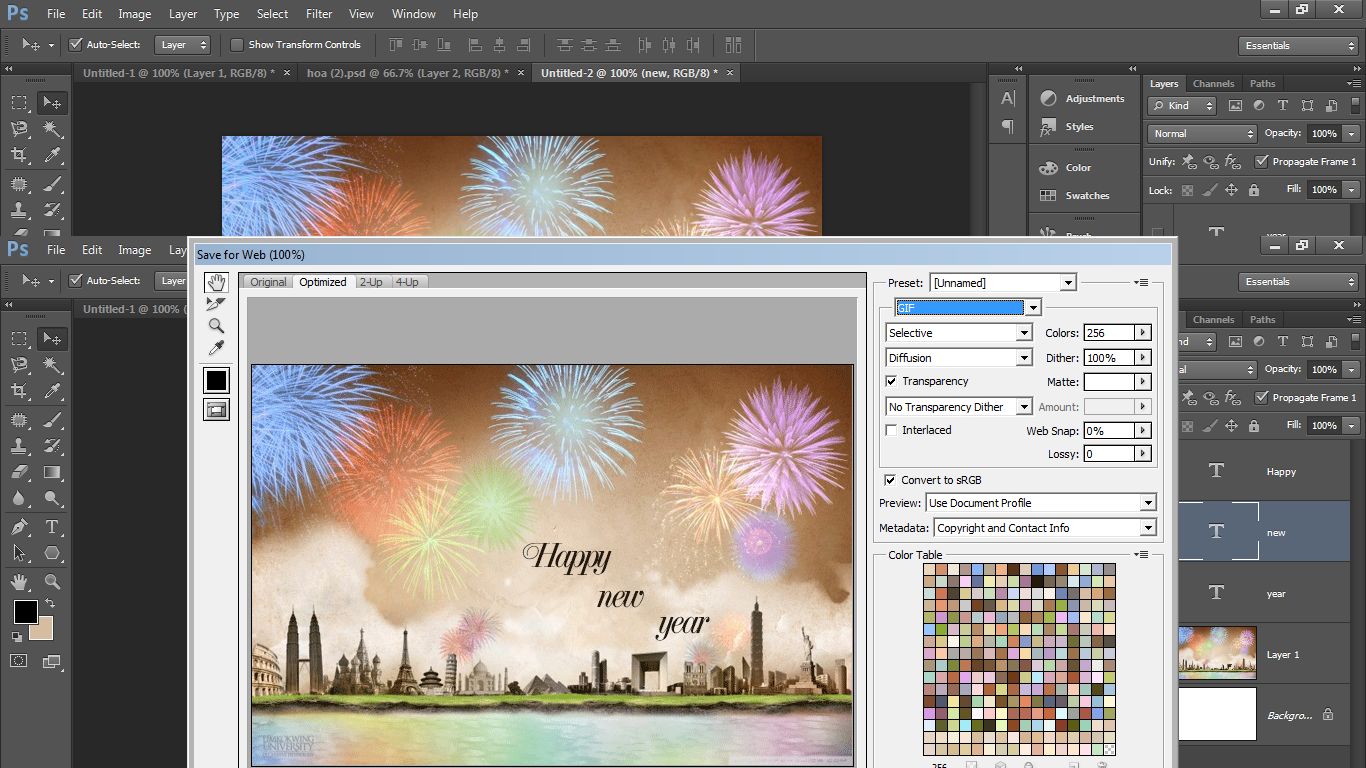This screenshot has height=768, width=1366.
Task: Enable Show Transform Controls
Action: click(x=237, y=45)
